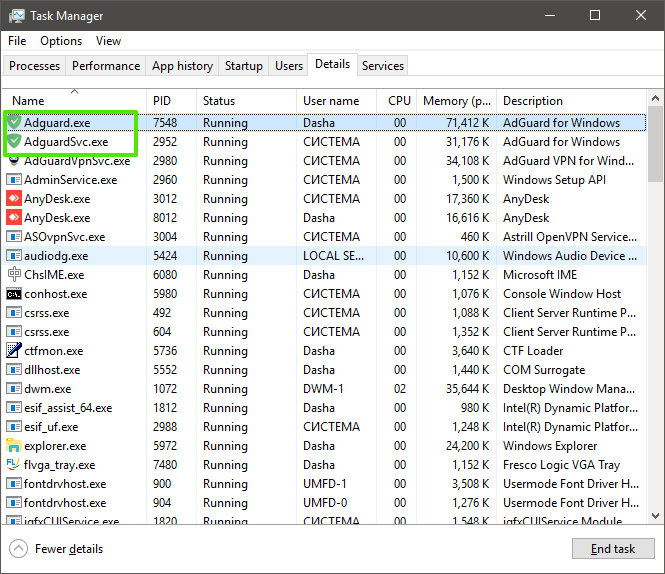Click the fontdrvhost.exe icon with PID 900
The image size is (665, 574).
click(x=14, y=484)
